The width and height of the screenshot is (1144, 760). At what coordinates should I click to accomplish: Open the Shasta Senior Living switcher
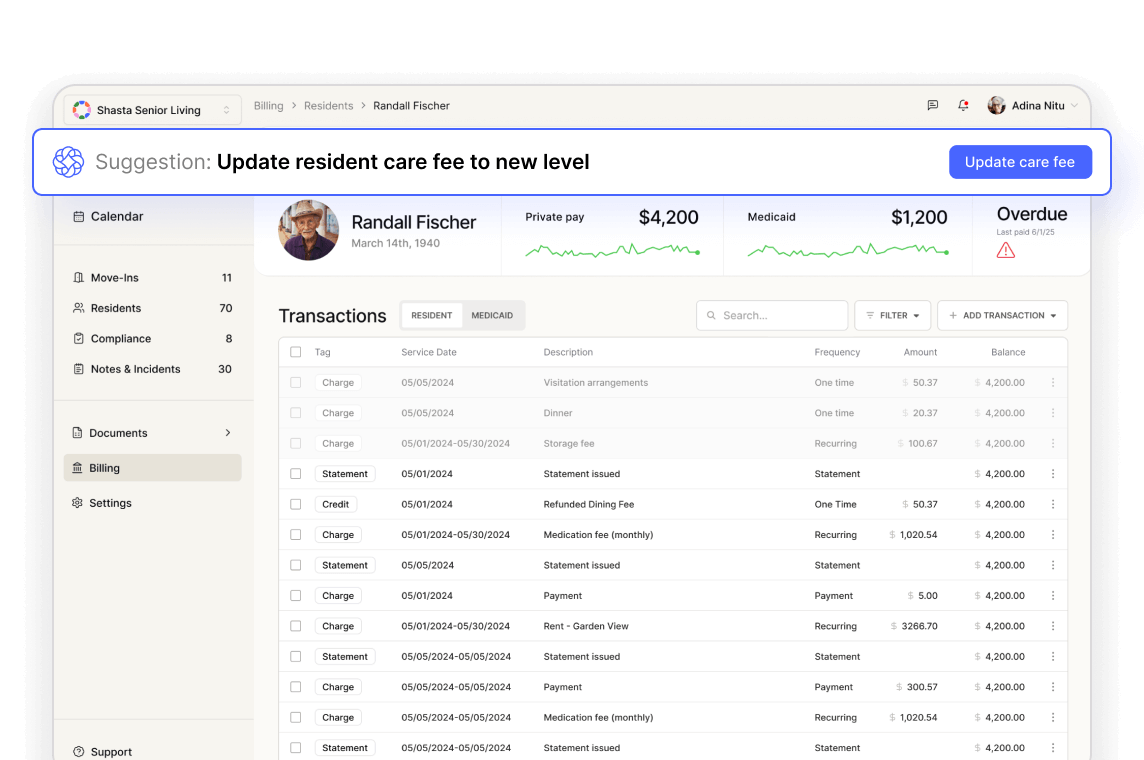152,110
